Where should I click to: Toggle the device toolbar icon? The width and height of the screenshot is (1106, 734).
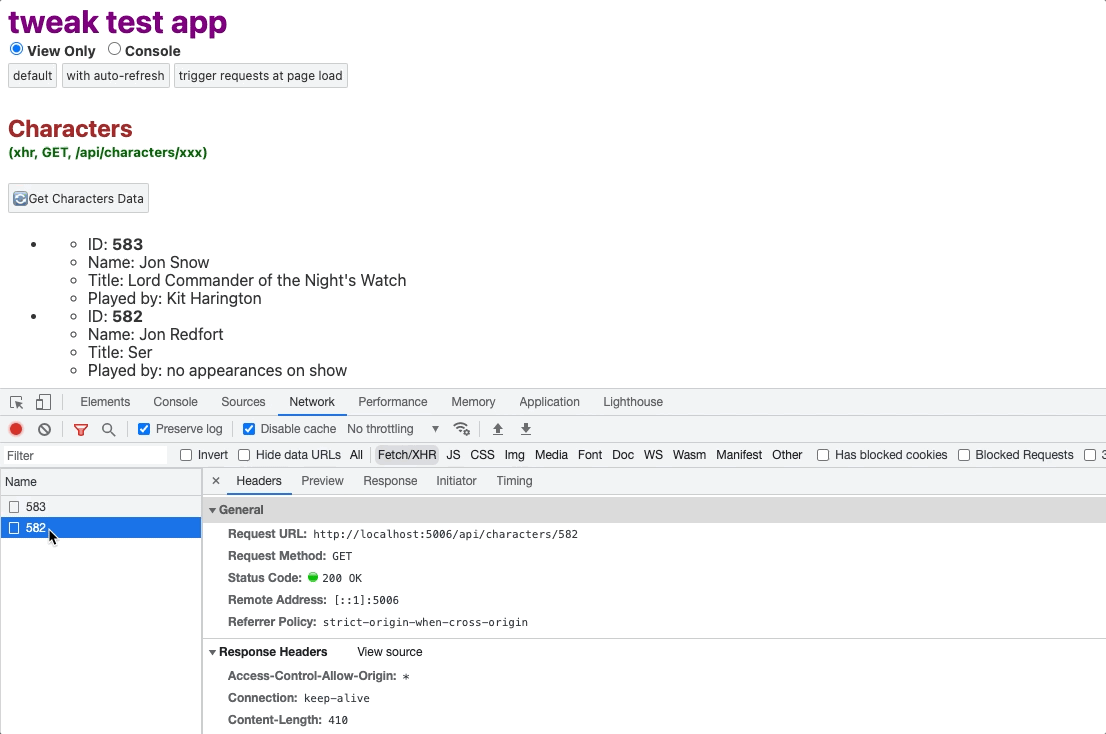coord(43,402)
